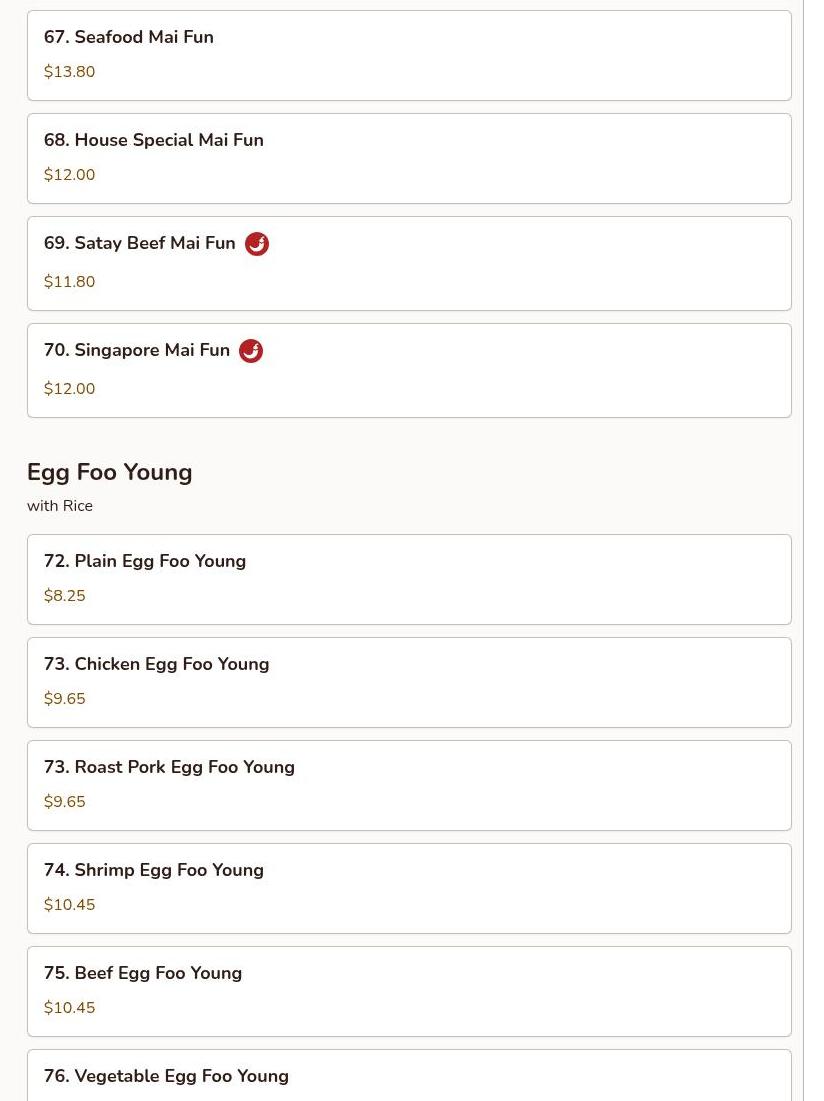Click $10.45 price under Shrimp Egg Foo Young
Screen dimensions: 824x1101
click(69, 905)
